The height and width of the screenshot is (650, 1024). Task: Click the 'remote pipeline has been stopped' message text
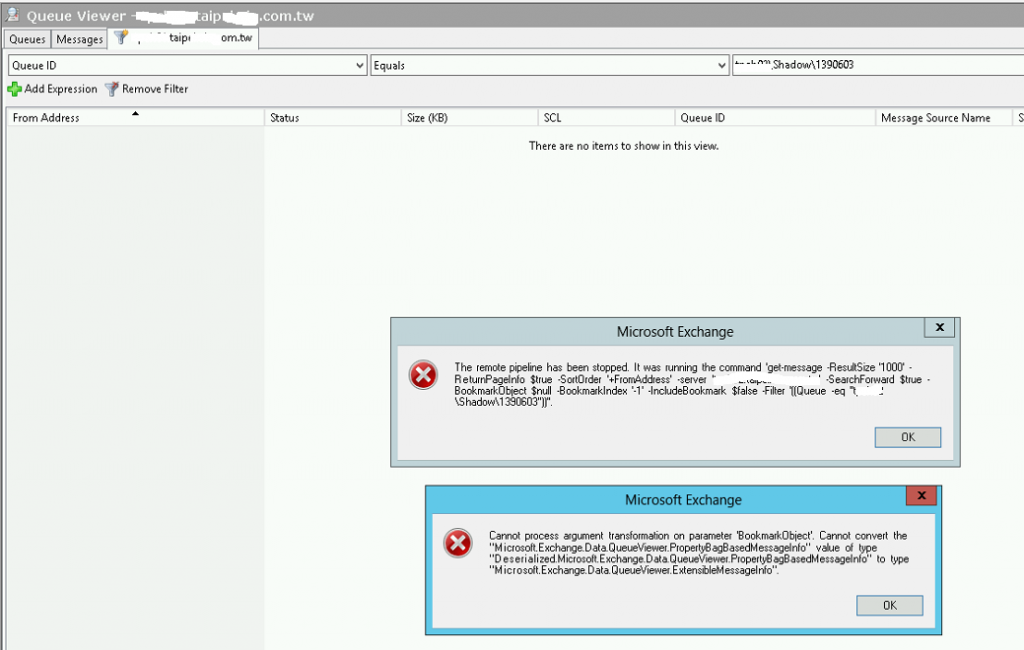[x=692, y=385]
